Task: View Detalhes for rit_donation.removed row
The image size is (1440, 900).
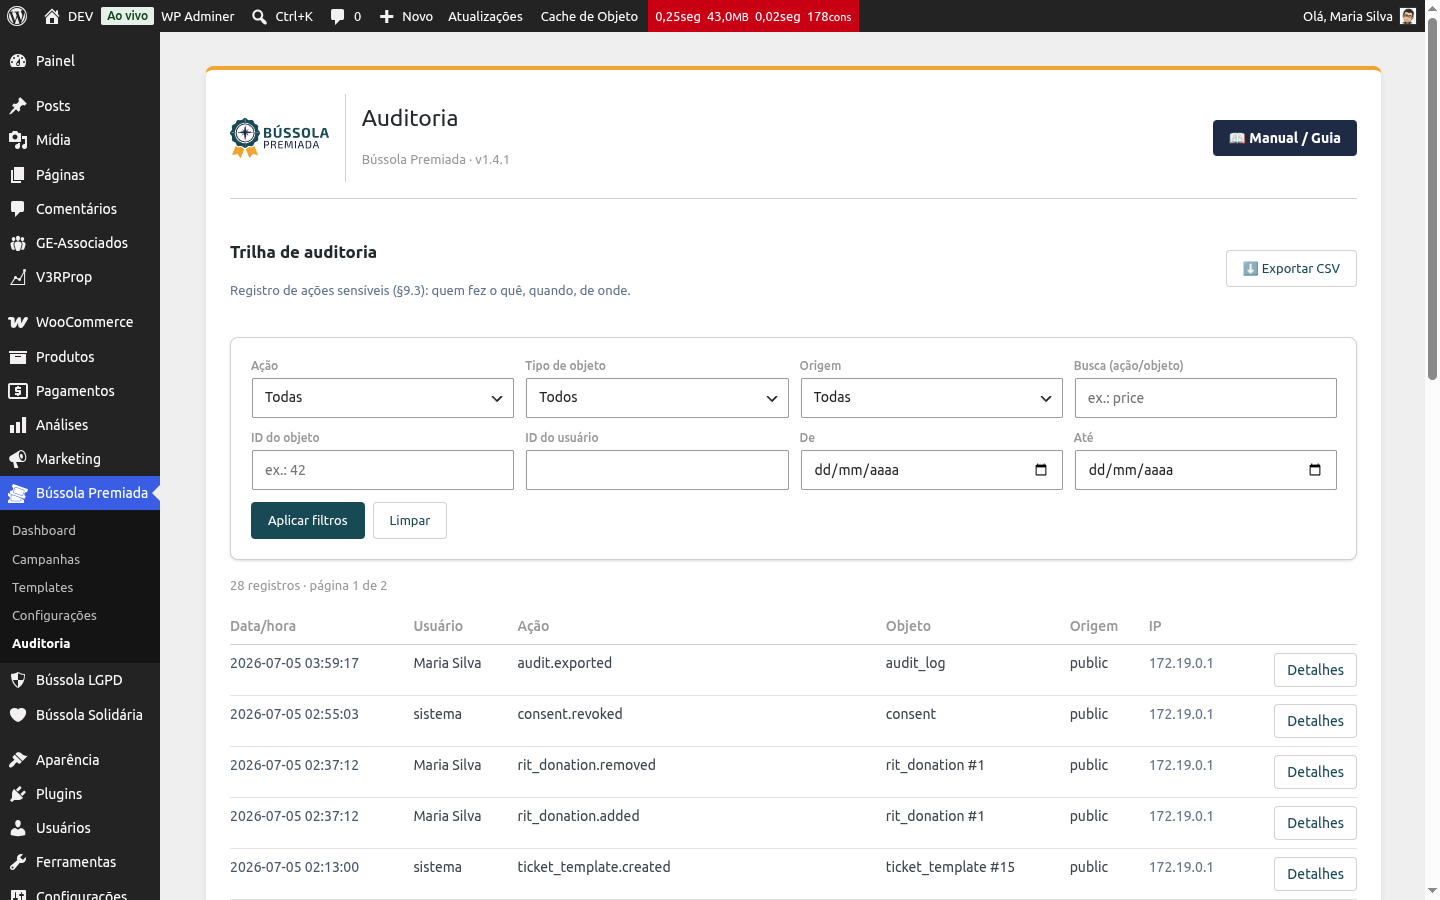Action: (1315, 772)
